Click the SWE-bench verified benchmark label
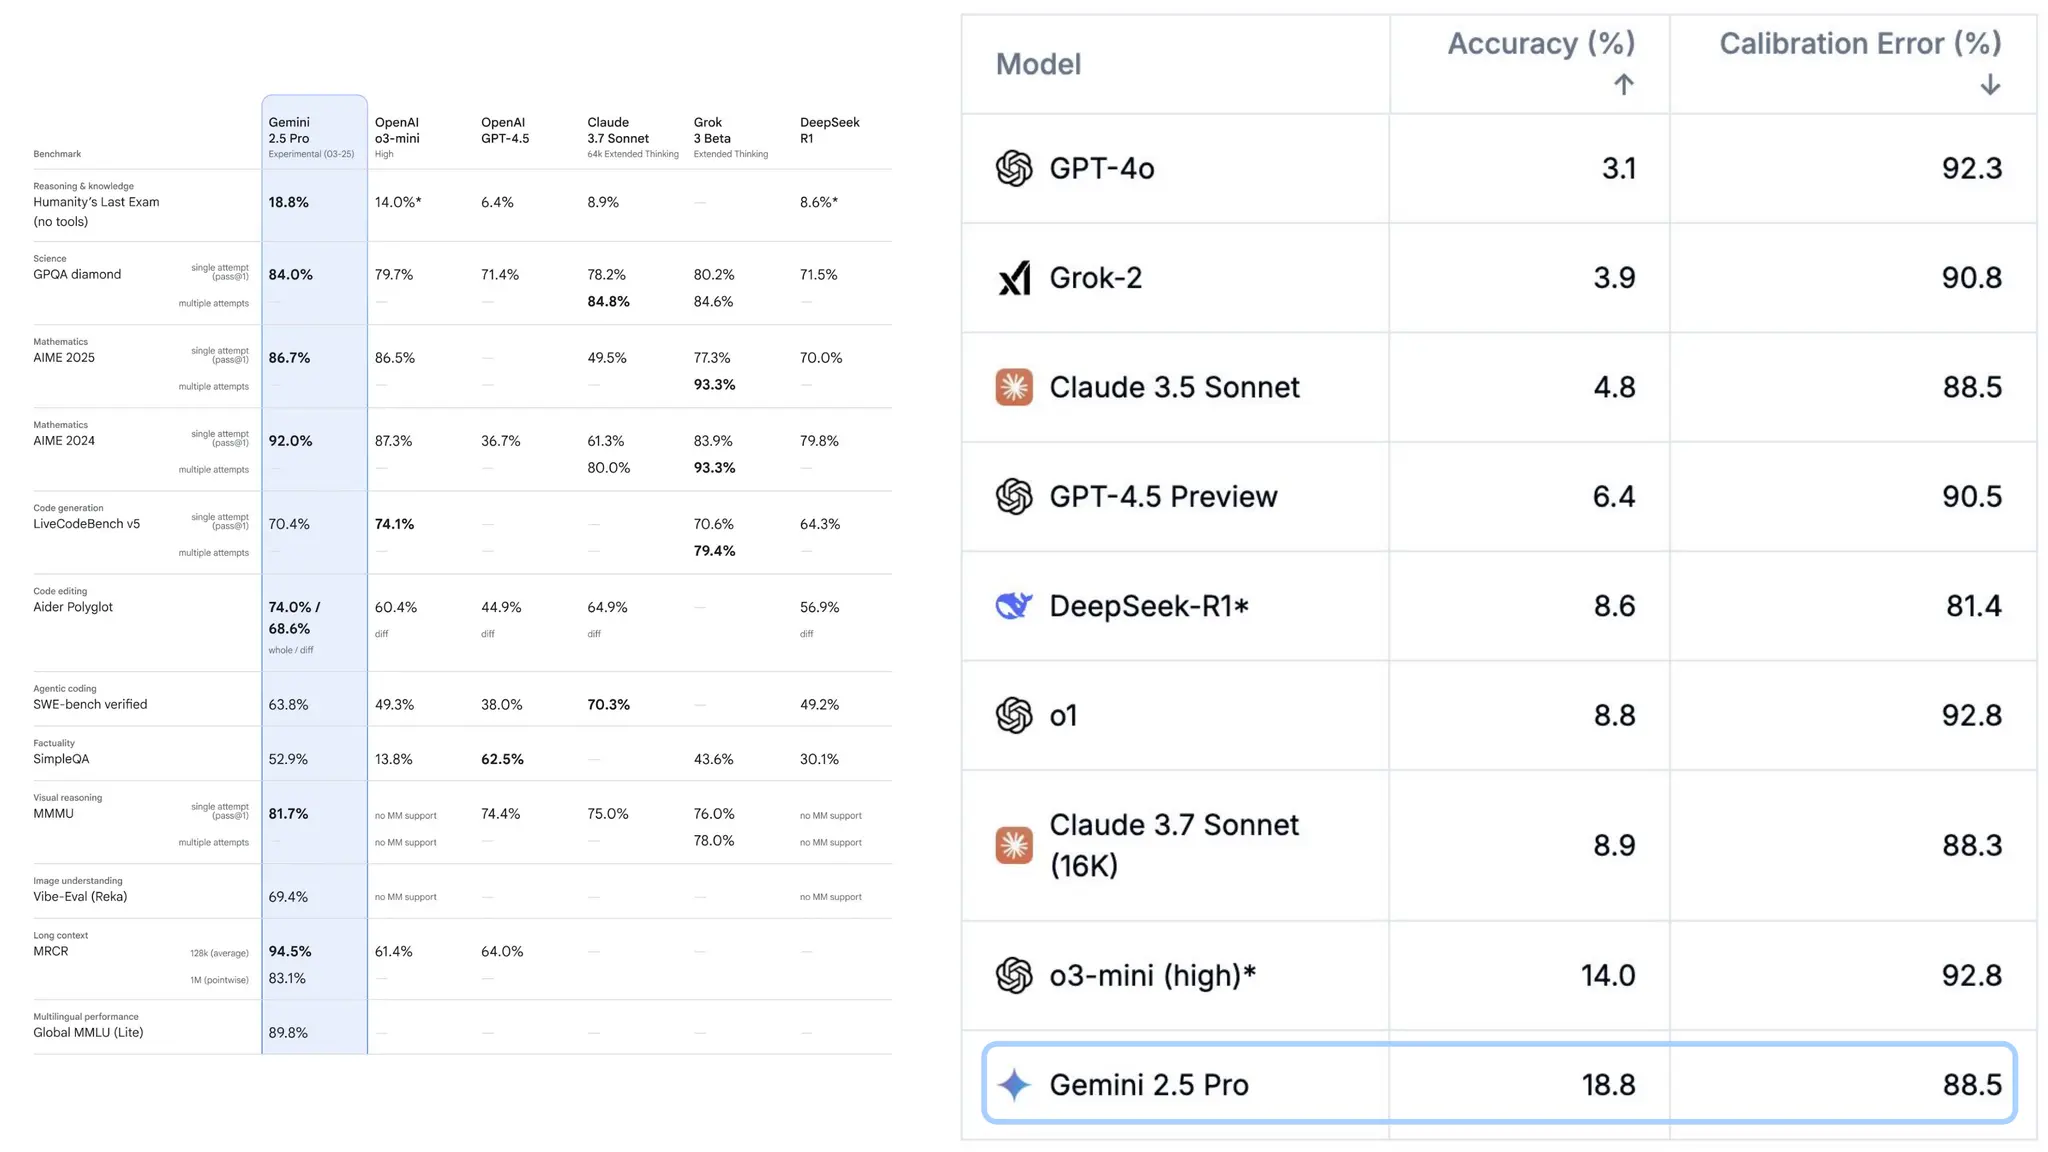The image size is (2048, 1152). coord(90,704)
